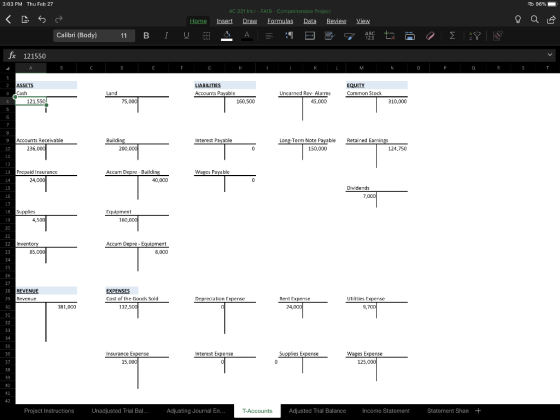Switch to the Formulas ribbon tab
The width and height of the screenshot is (560, 420).
pyautogui.click(x=280, y=21)
